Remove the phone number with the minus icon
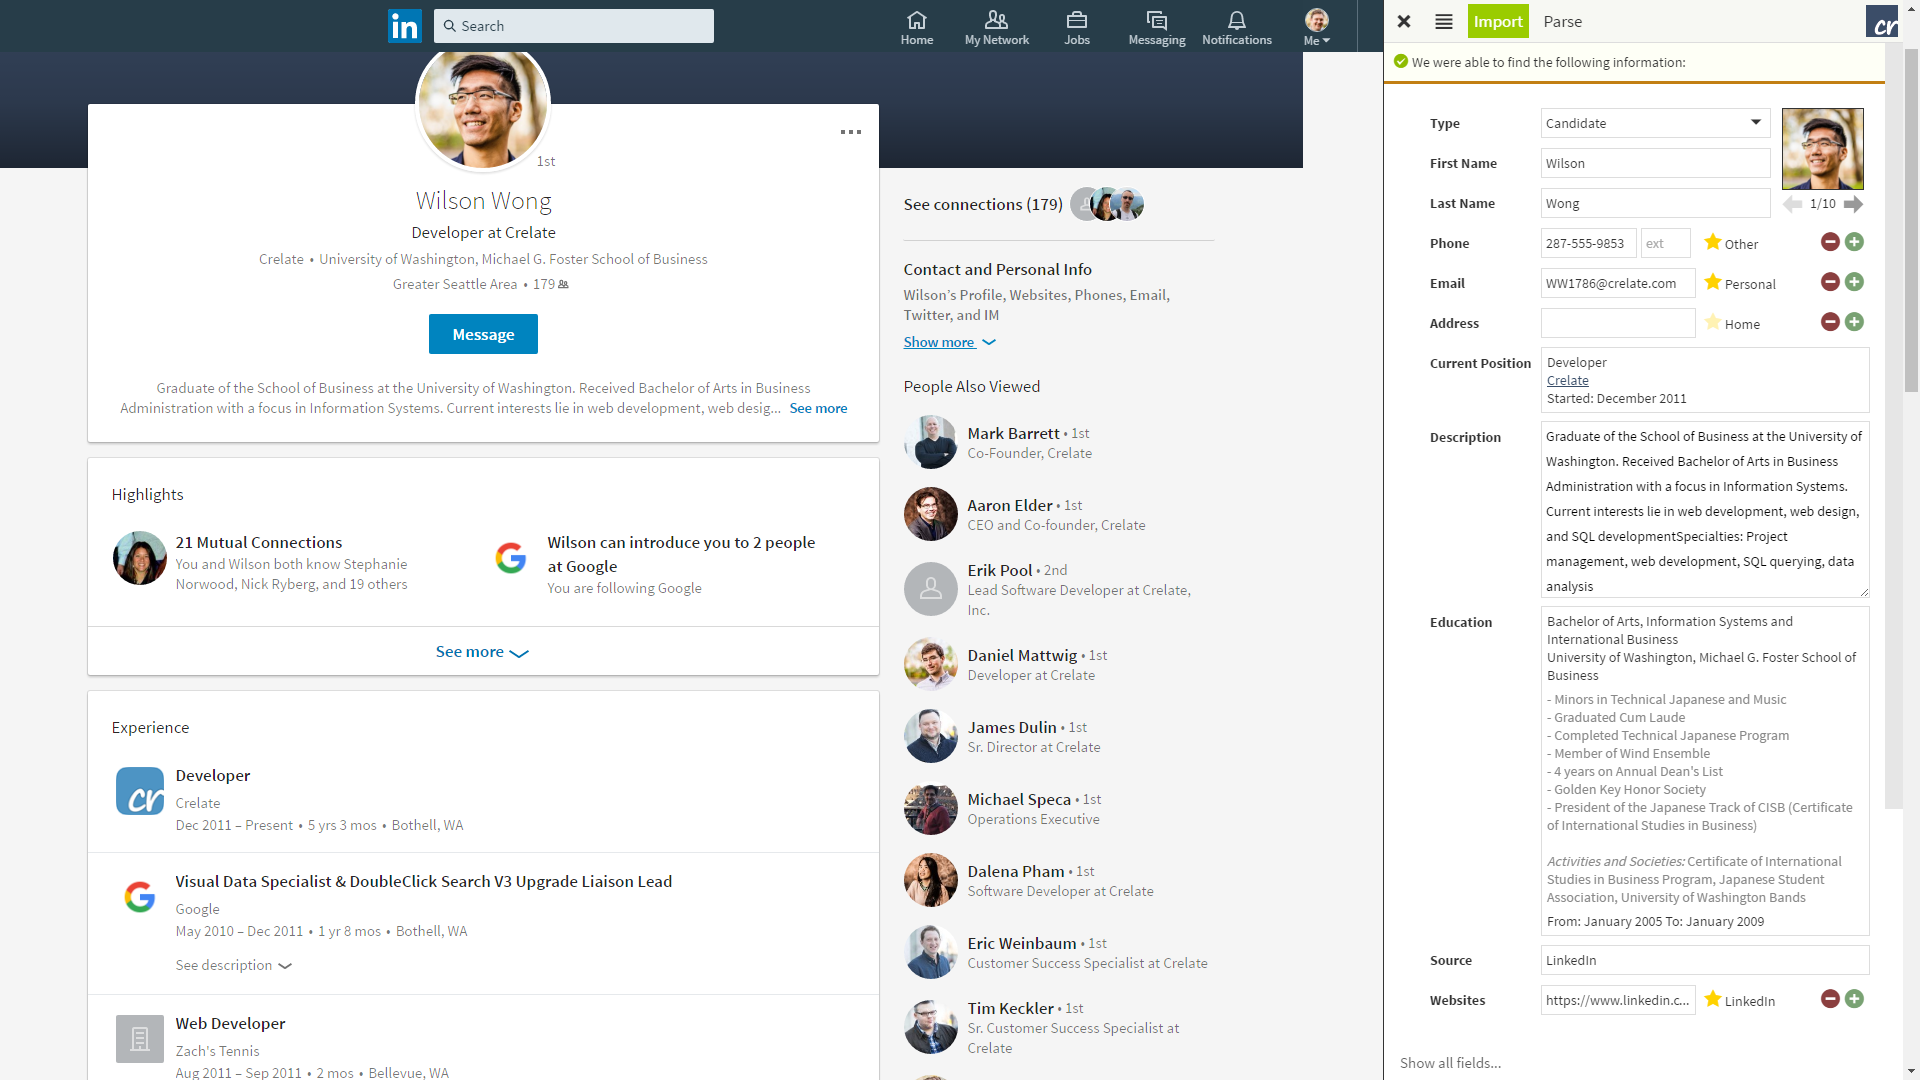1920x1080 pixels. (x=1829, y=242)
